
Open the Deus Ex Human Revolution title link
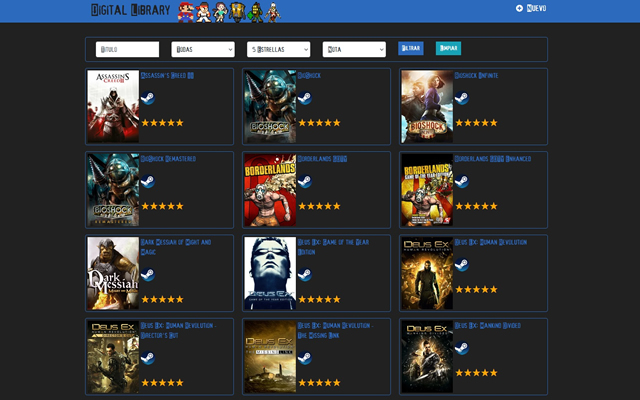click(491, 242)
